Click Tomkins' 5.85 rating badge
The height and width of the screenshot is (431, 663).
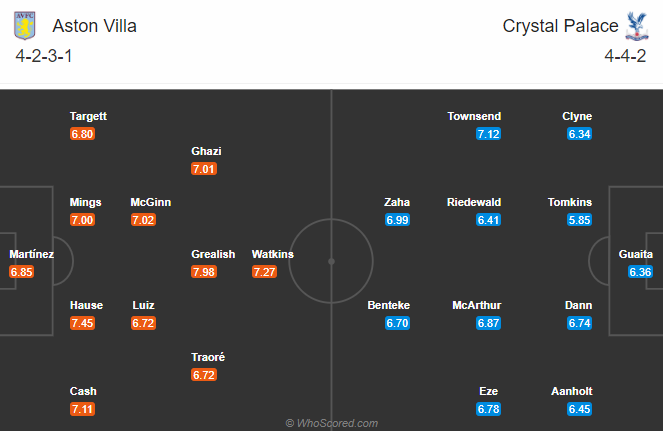[578, 220]
